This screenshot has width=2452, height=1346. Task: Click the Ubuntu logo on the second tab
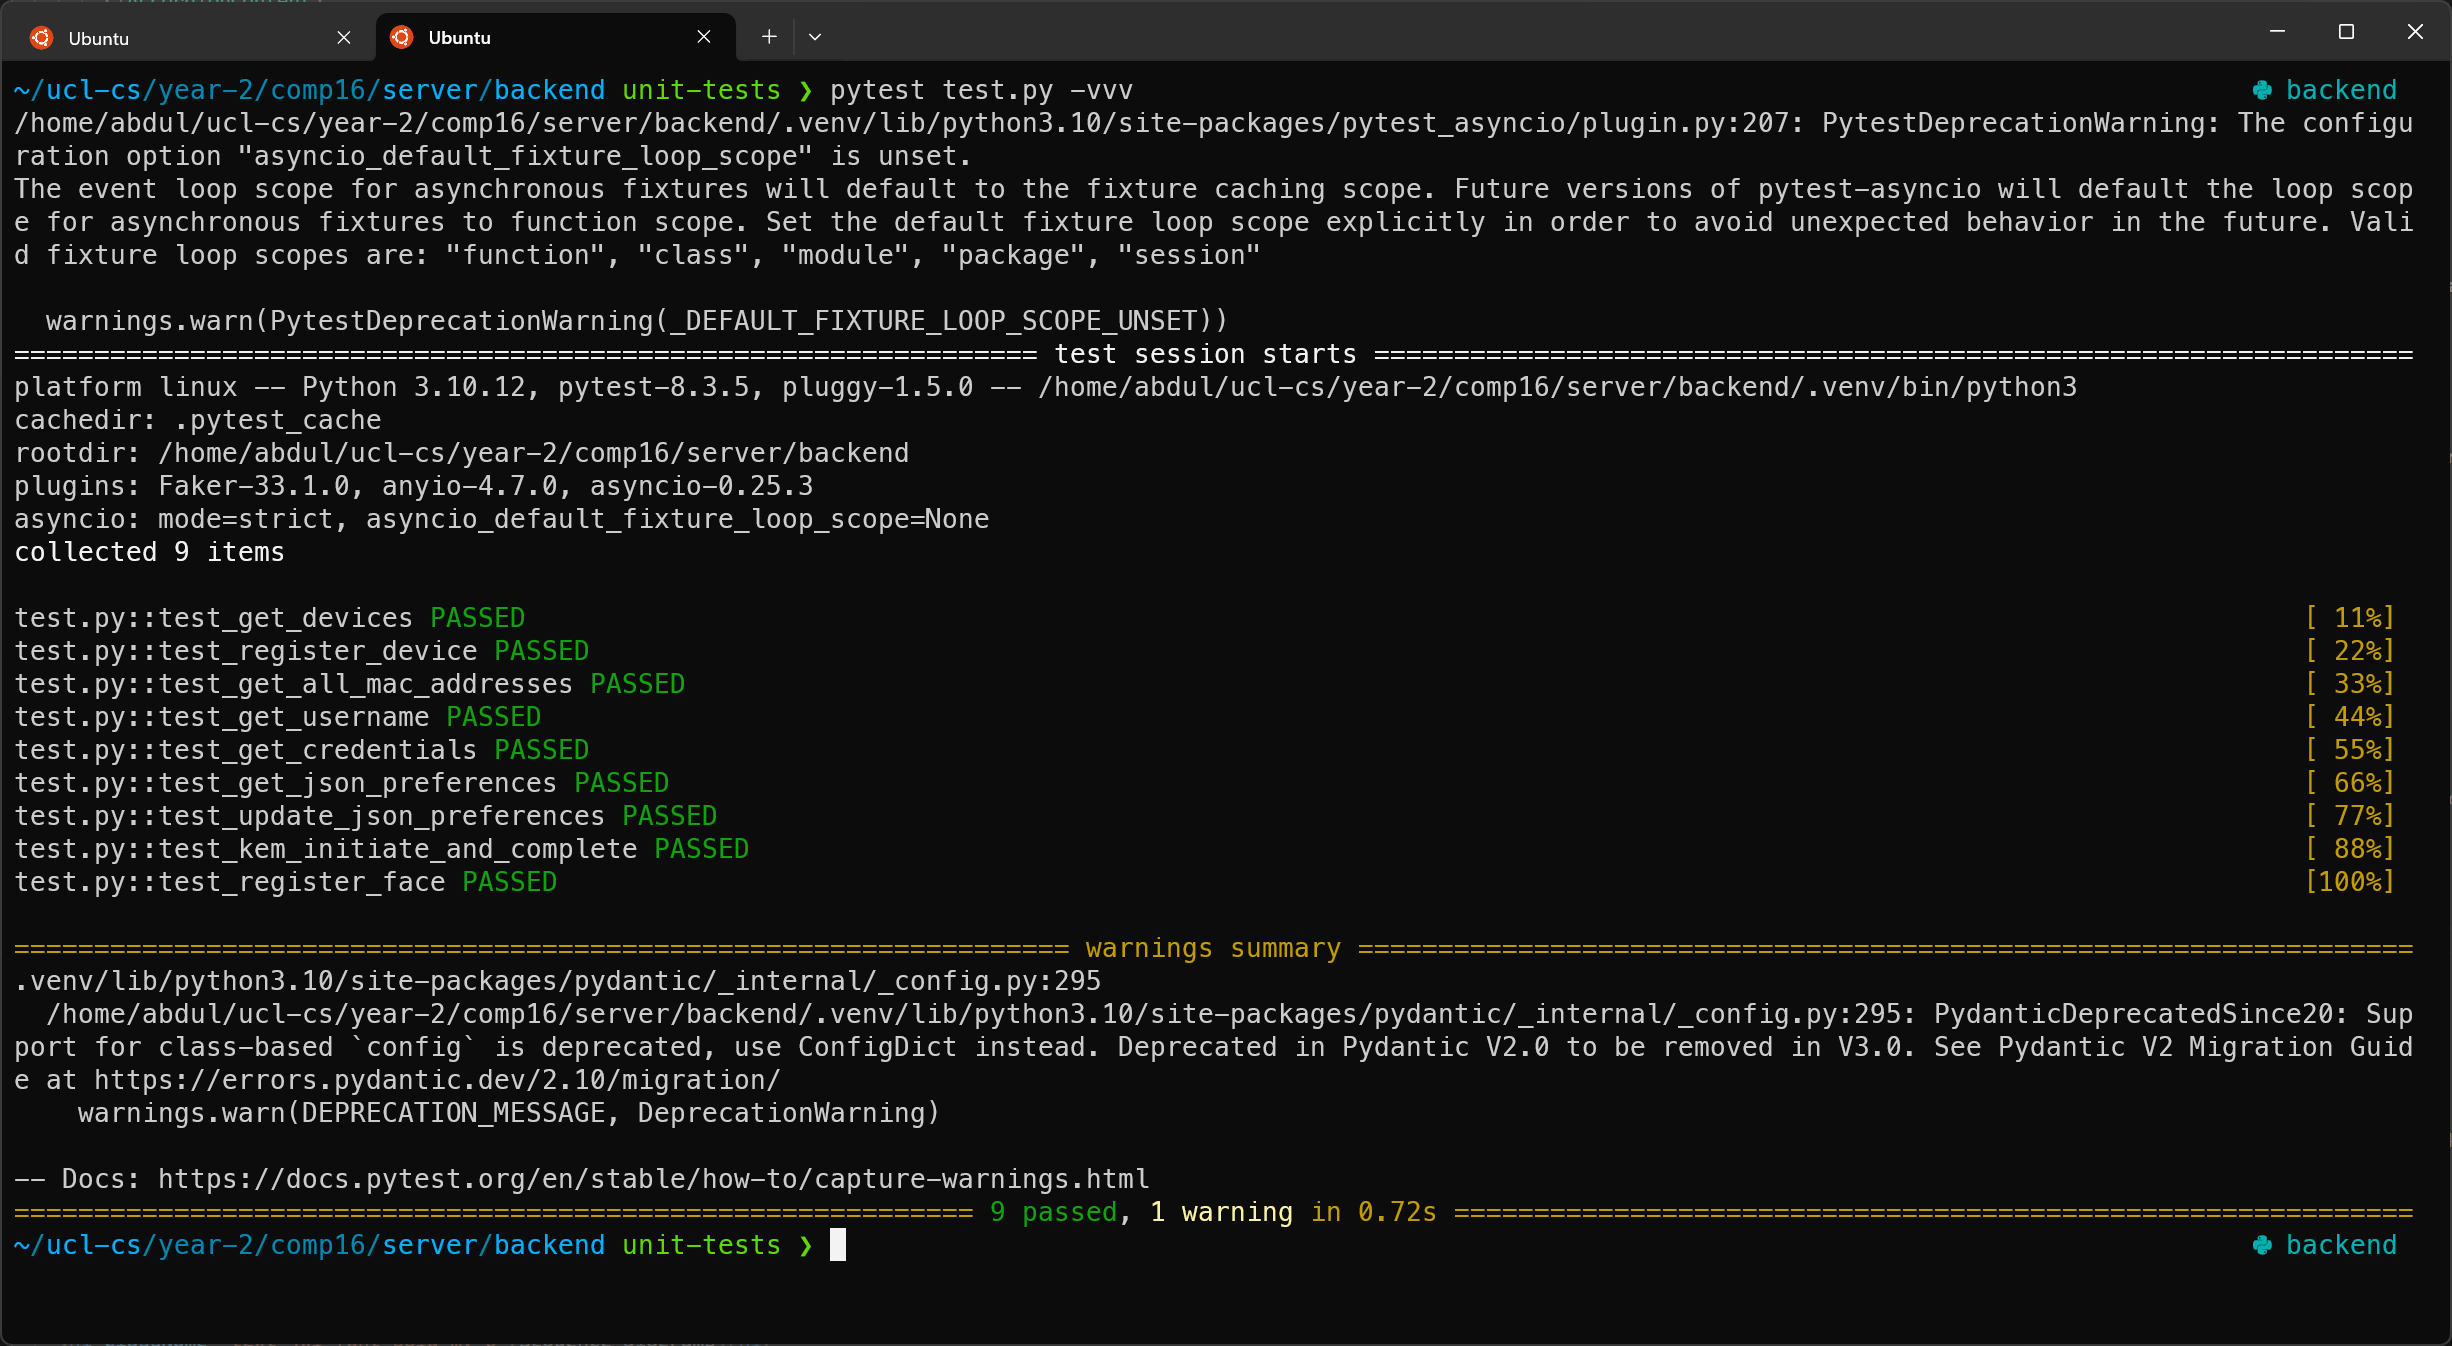point(401,37)
